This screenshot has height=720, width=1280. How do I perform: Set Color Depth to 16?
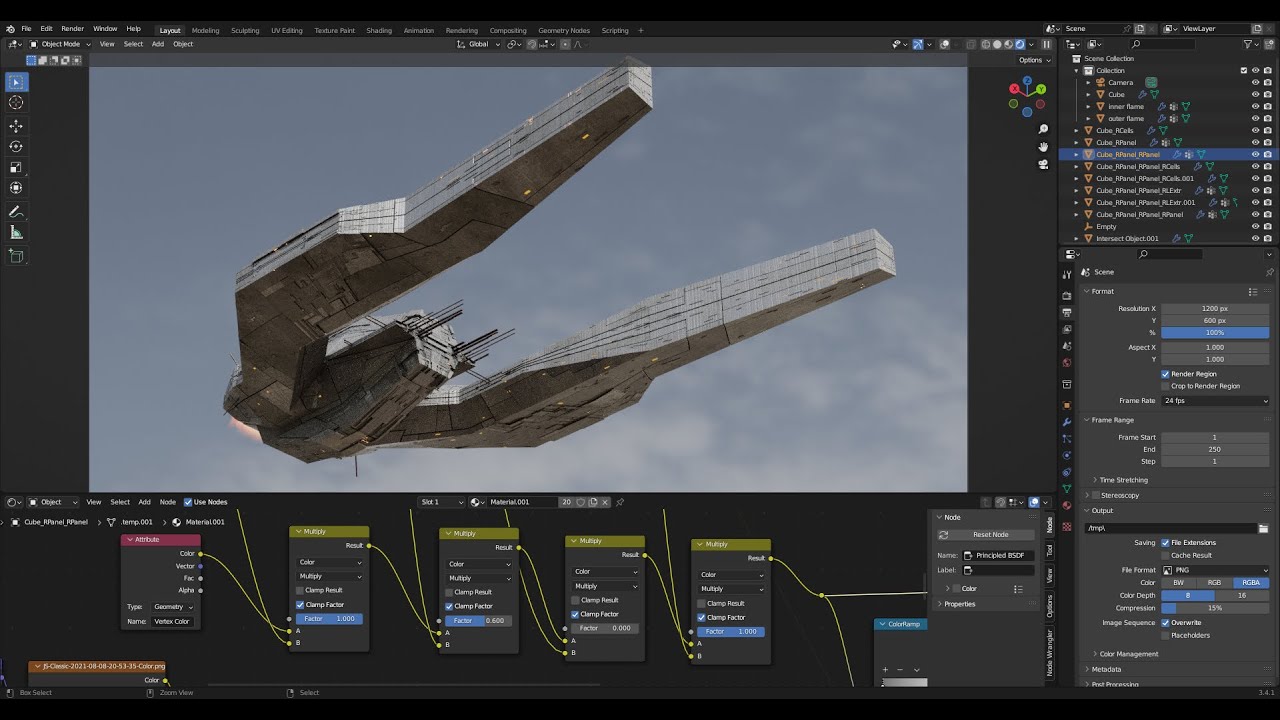(x=1242, y=596)
